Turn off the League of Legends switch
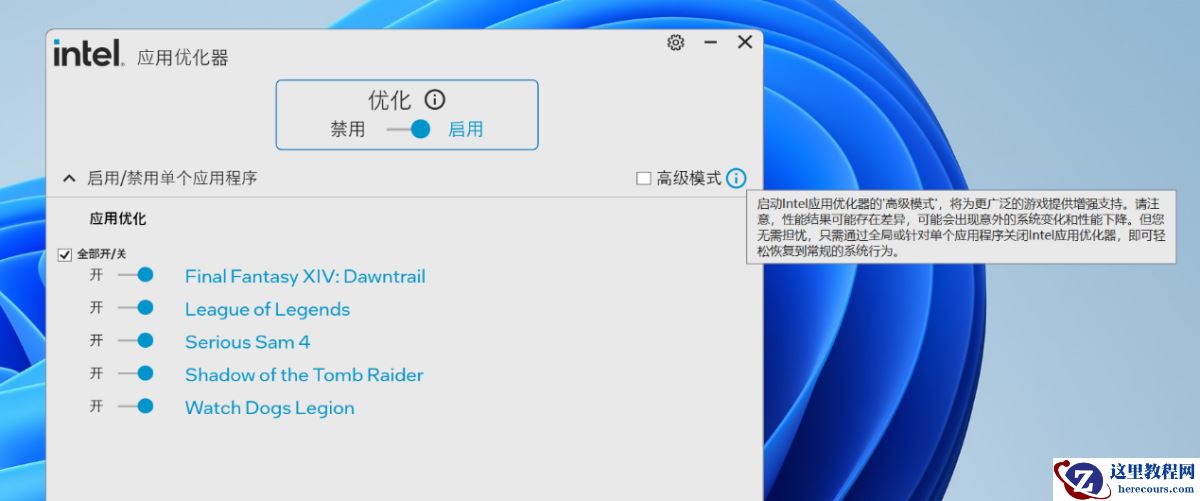1200x501 pixels. click(x=135, y=308)
